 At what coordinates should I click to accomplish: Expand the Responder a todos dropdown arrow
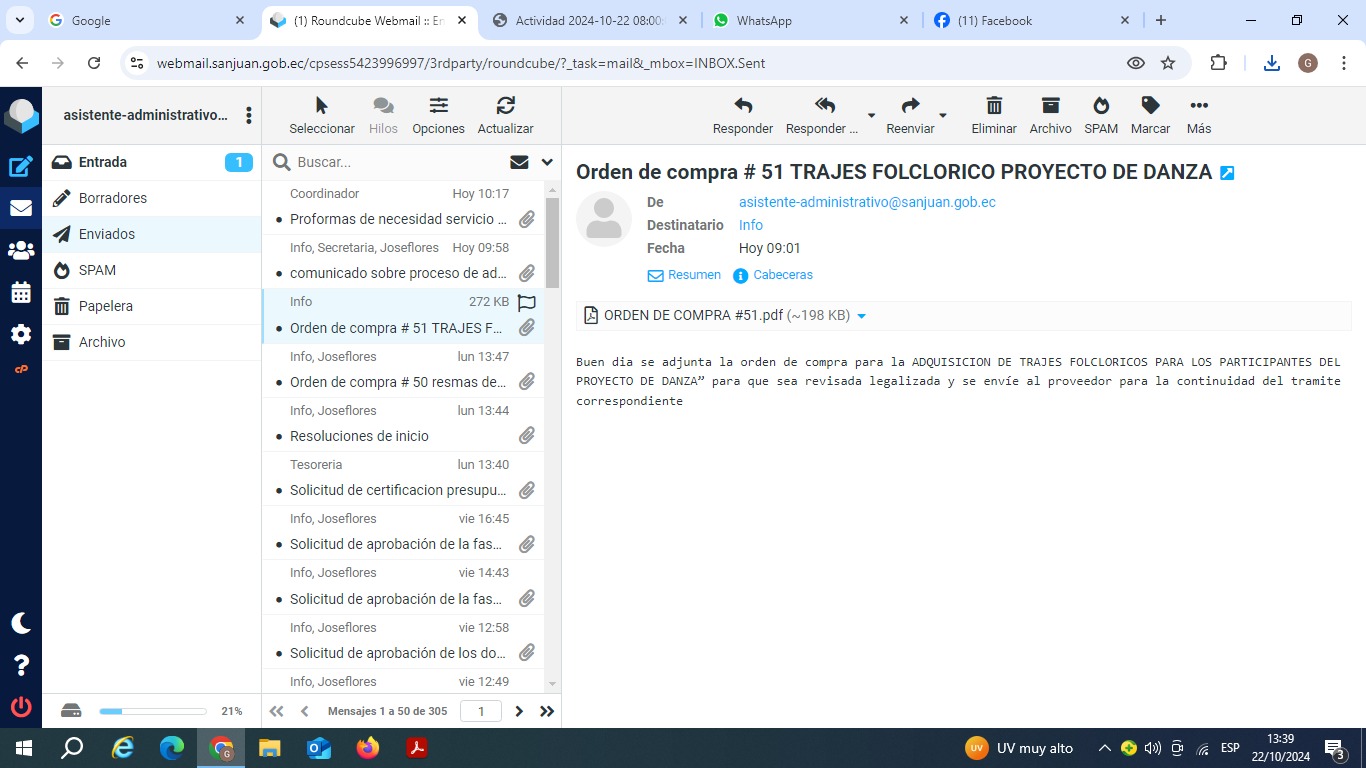tap(871, 116)
